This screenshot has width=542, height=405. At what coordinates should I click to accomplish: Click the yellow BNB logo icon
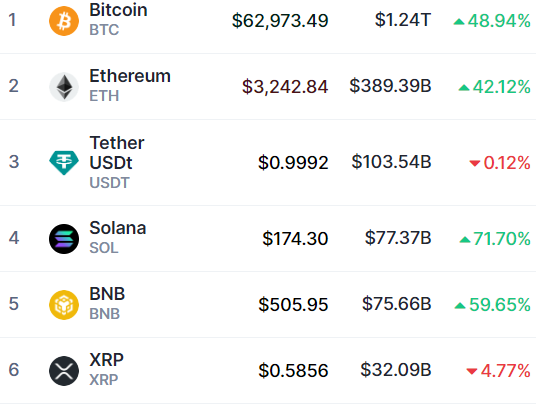pos(64,305)
